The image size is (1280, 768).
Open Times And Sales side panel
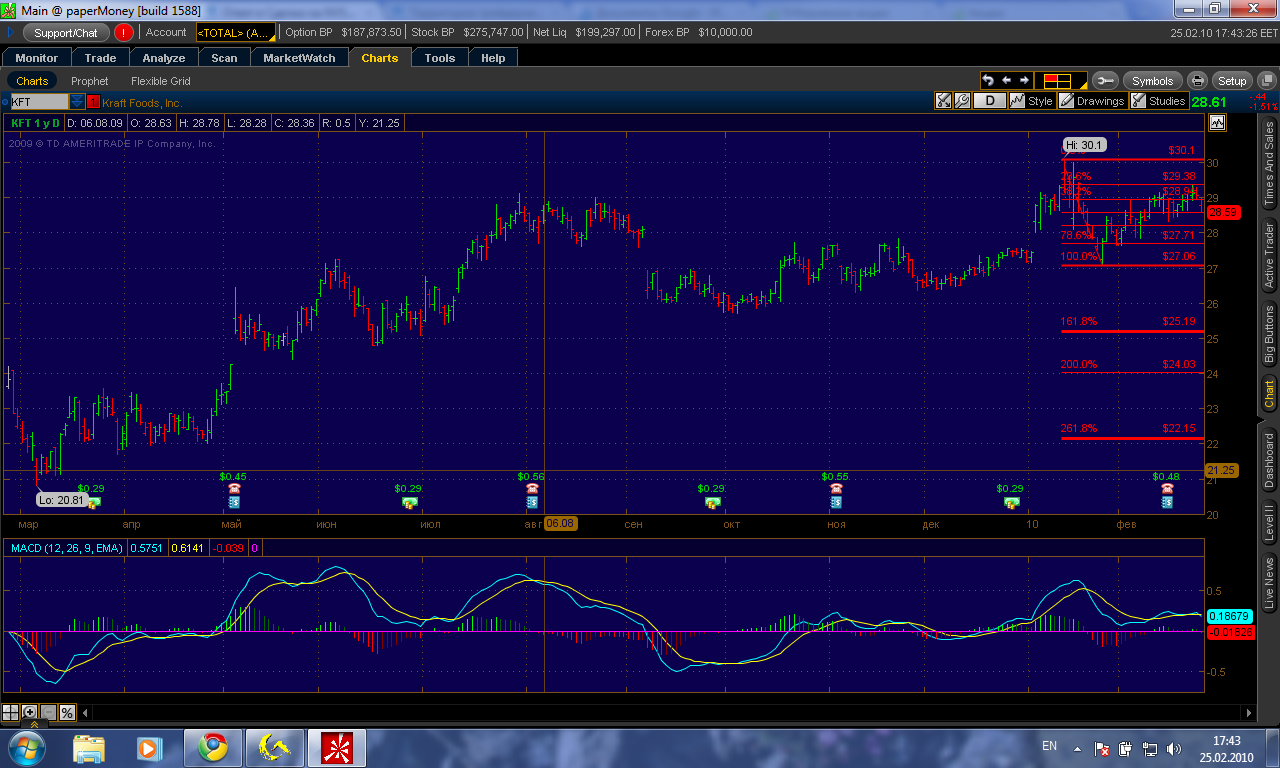coord(1269,163)
